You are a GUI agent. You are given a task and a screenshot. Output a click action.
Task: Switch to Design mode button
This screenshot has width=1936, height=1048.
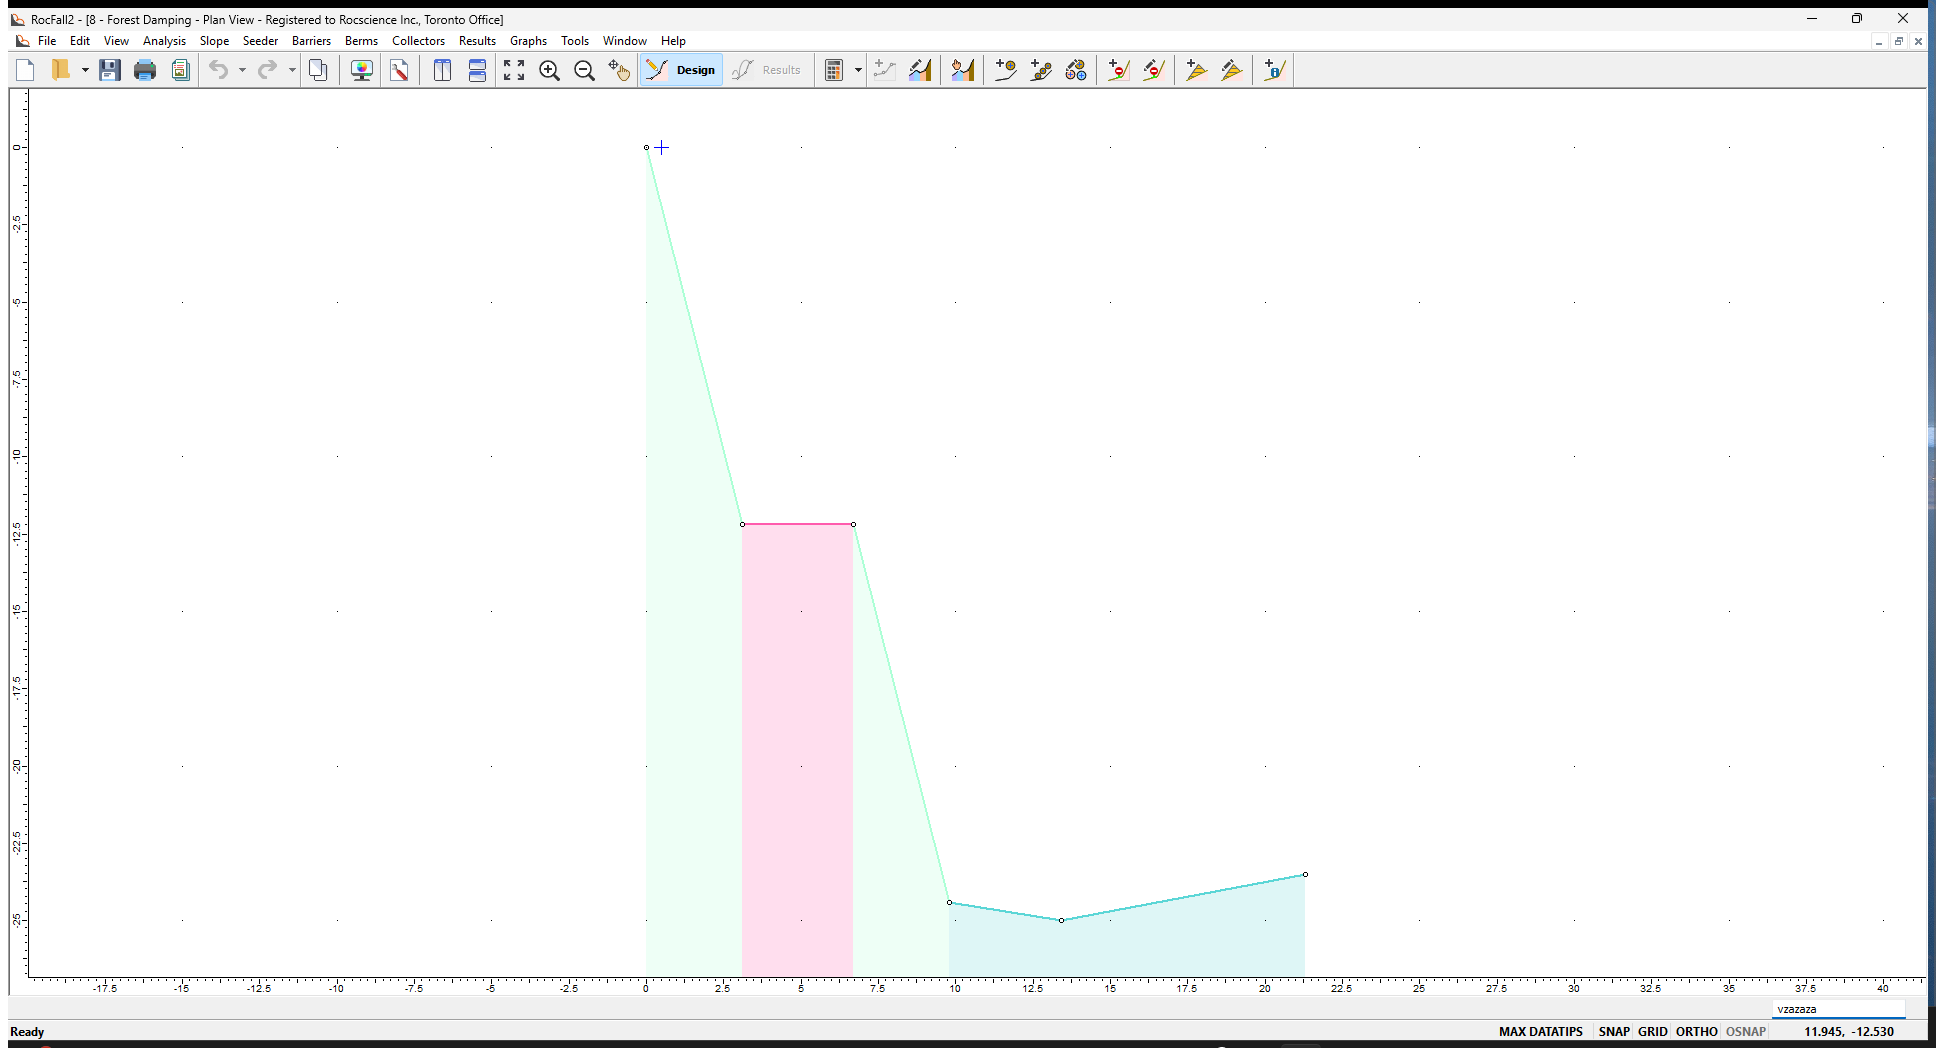(682, 70)
